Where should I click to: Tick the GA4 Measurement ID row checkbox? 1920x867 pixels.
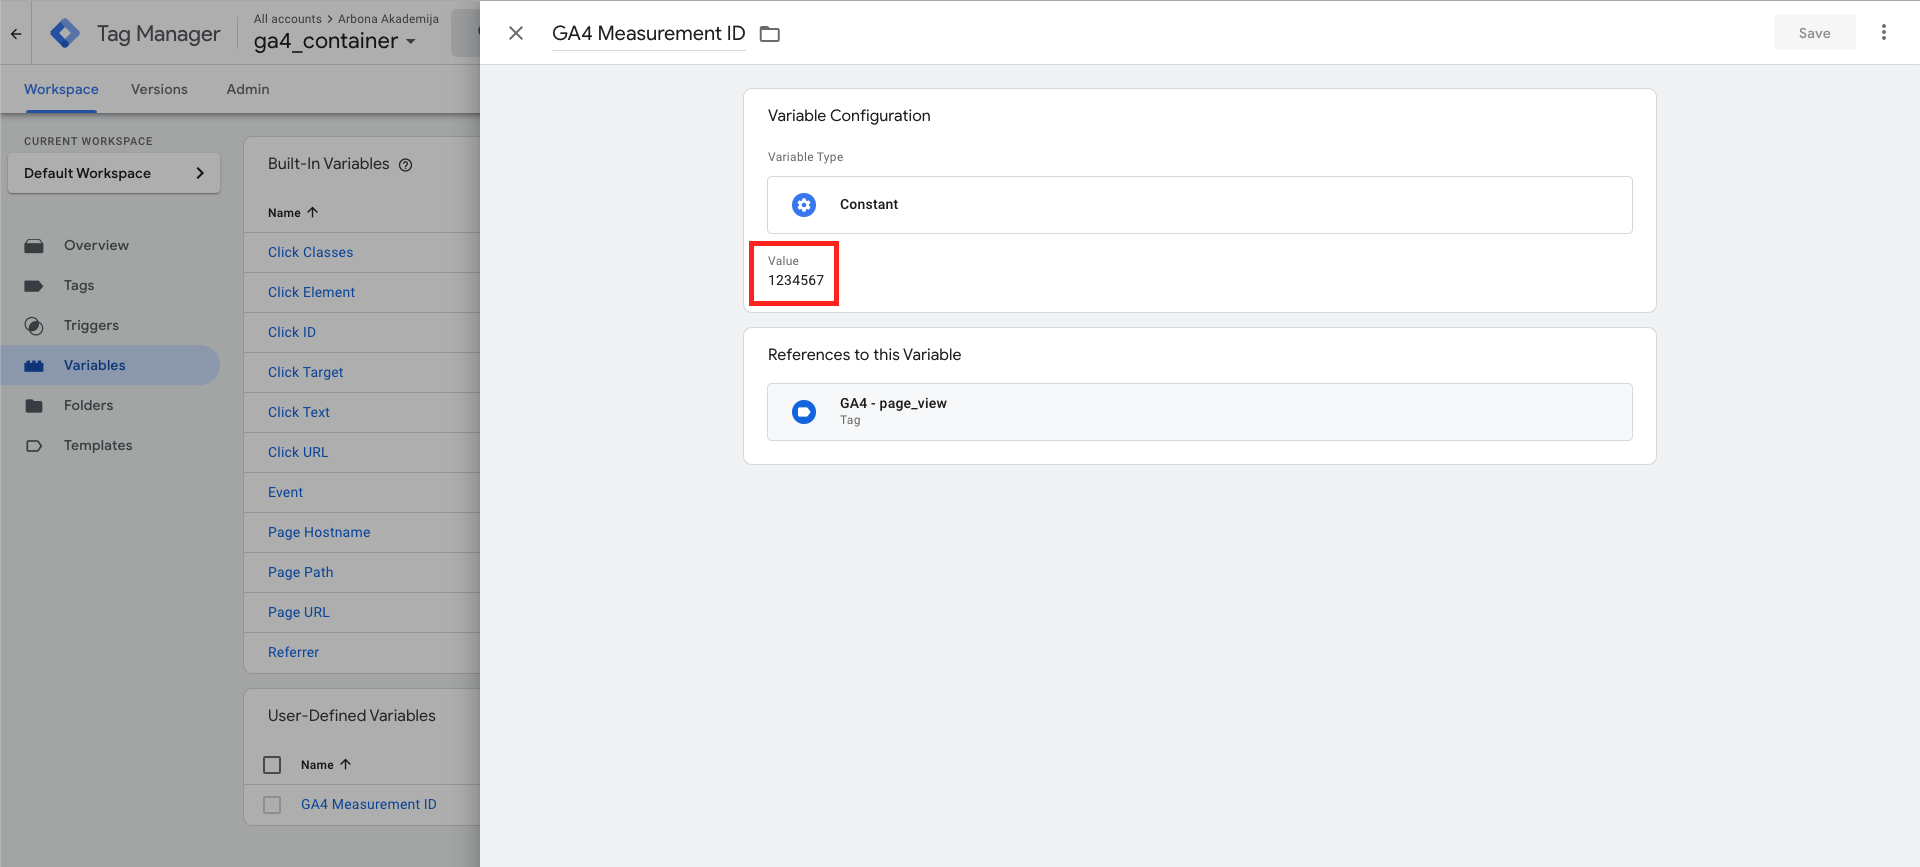click(x=272, y=805)
